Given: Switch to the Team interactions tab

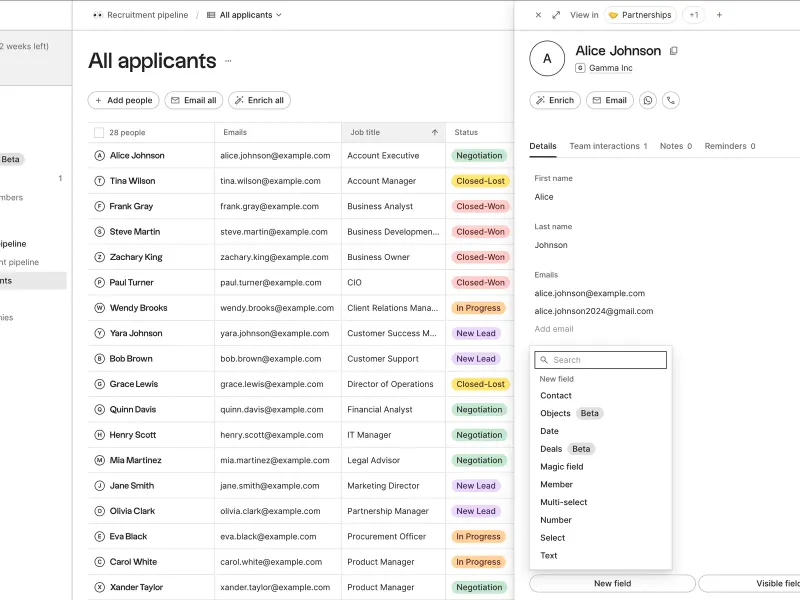Looking at the screenshot, I should click(608, 146).
